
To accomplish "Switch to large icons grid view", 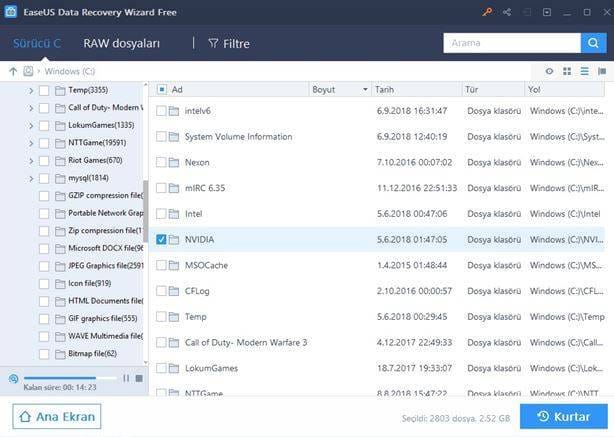I will click(567, 71).
